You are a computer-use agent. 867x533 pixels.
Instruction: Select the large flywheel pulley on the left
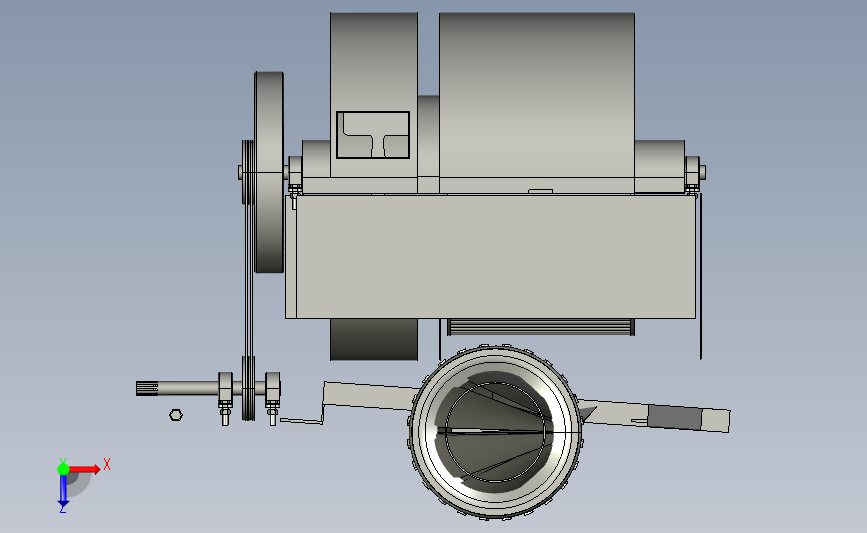pos(269,172)
